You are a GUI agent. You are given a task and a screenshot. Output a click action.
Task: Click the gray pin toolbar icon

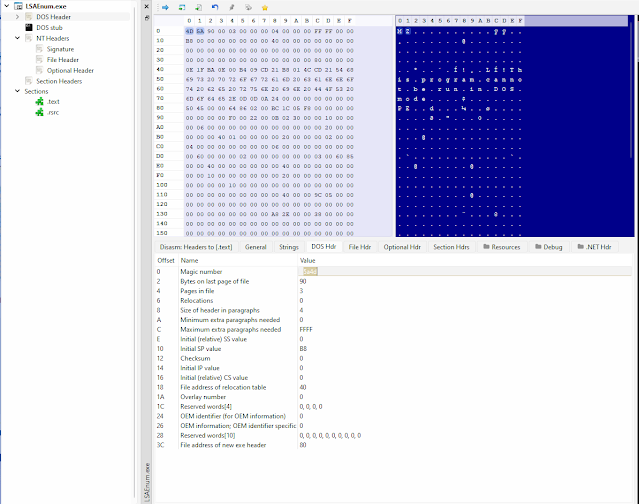(231, 7)
